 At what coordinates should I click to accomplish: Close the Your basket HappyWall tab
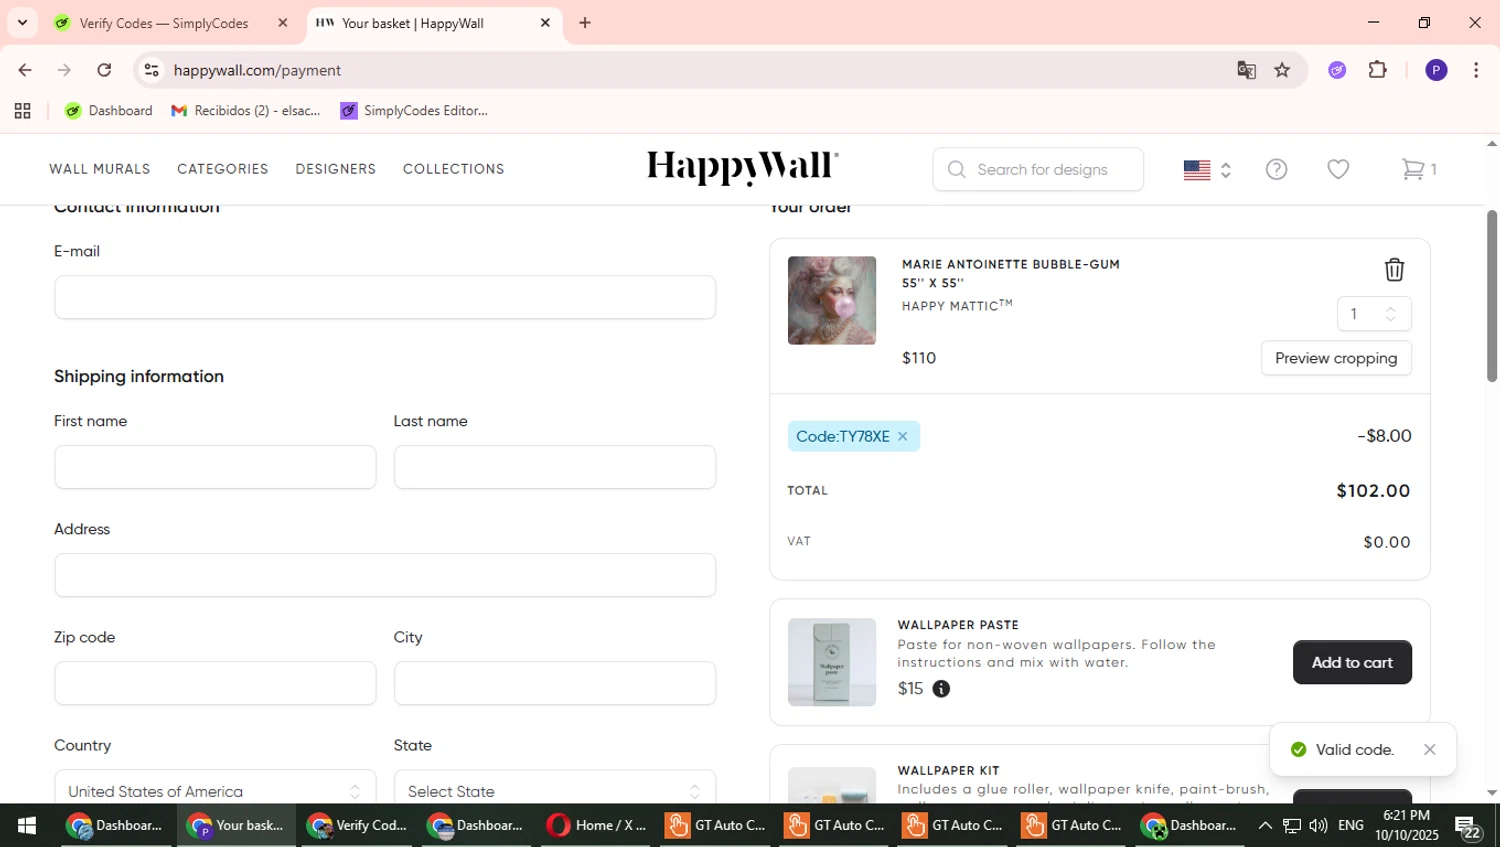point(545,23)
